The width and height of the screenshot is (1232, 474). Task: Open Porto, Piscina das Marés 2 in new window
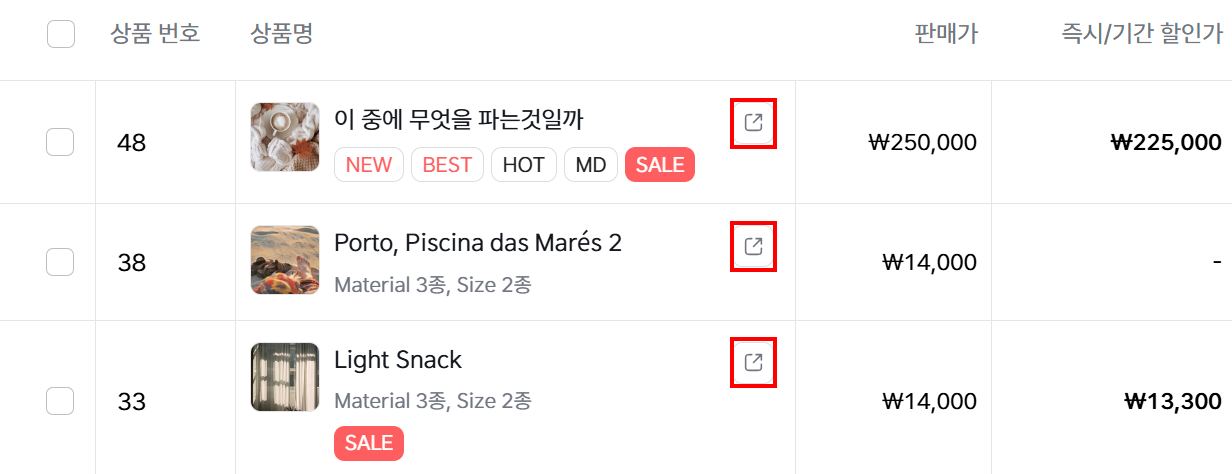click(754, 246)
